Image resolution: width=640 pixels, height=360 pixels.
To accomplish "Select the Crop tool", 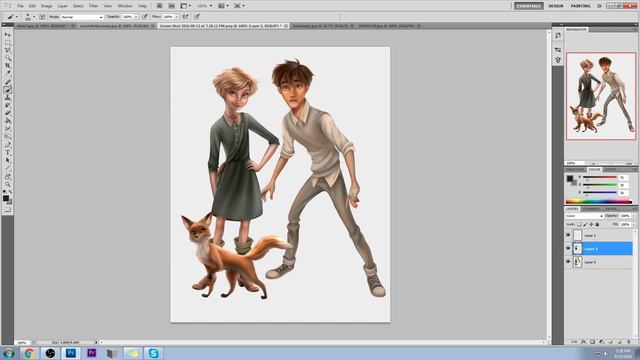I will tap(8, 64).
